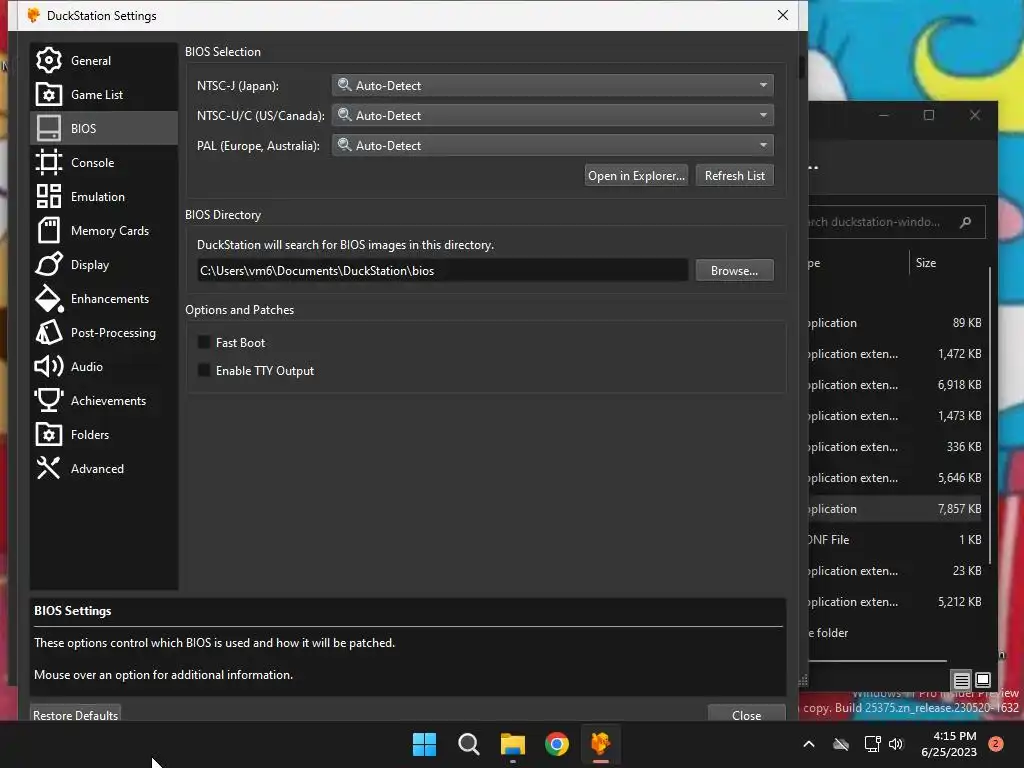The height and width of the screenshot is (768, 1024).
Task: Click the Explorer vertical scrollbar
Action: click(991, 415)
